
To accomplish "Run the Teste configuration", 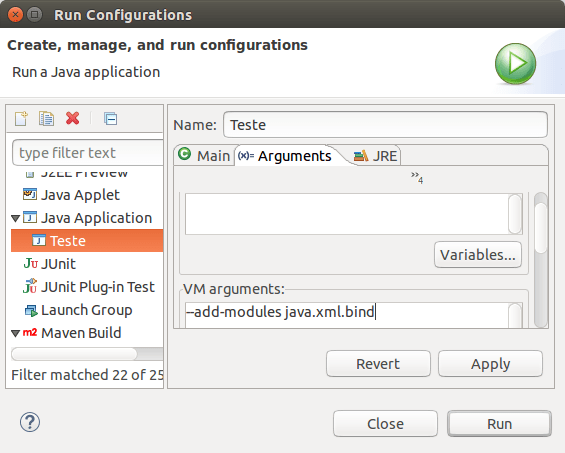I will pyautogui.click(x=499, y=423).
